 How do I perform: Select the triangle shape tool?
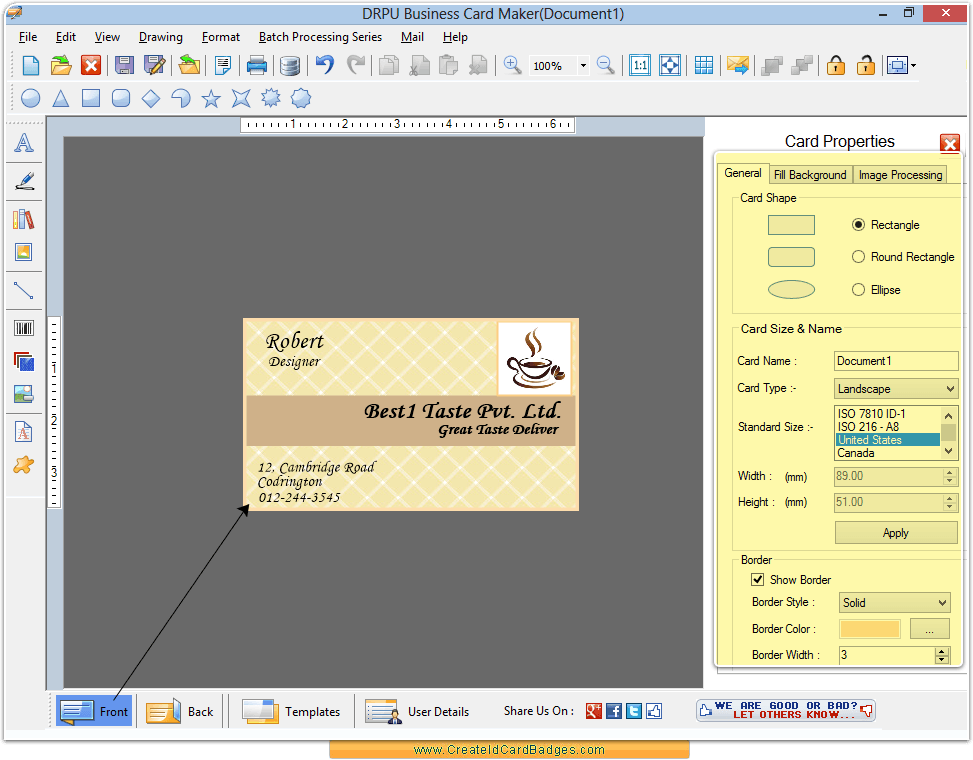tap(60, 98)
